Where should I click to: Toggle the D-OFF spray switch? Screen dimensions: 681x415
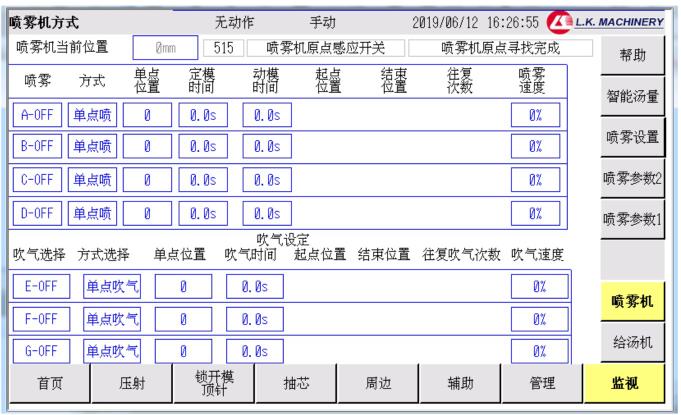point(37,213)
